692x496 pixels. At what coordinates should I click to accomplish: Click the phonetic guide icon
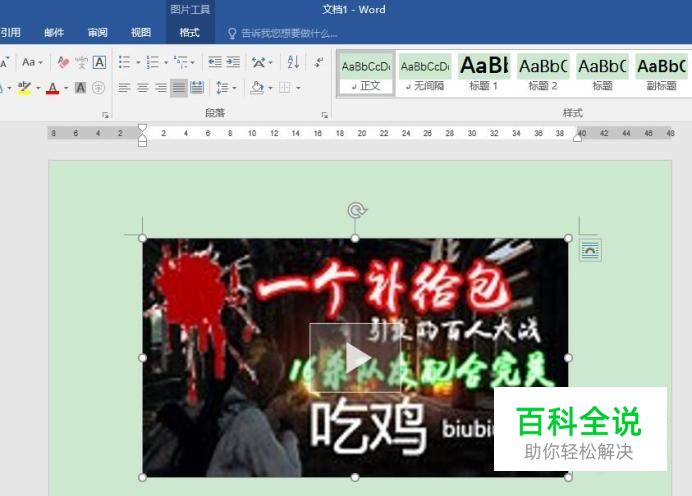(81, 62)
